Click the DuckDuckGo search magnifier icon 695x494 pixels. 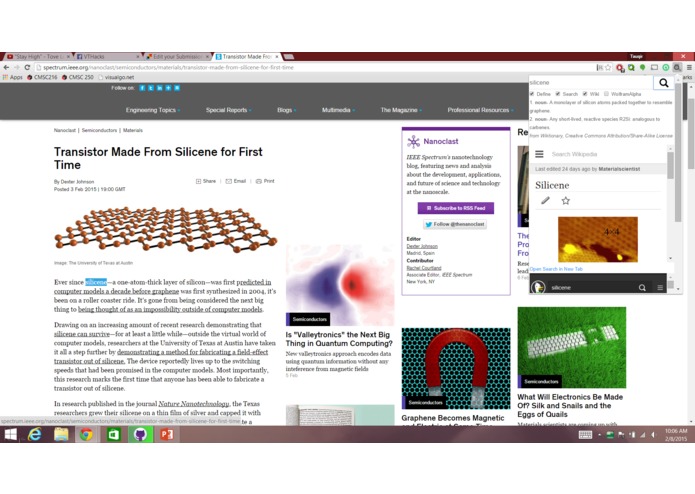tap(642, 288)
